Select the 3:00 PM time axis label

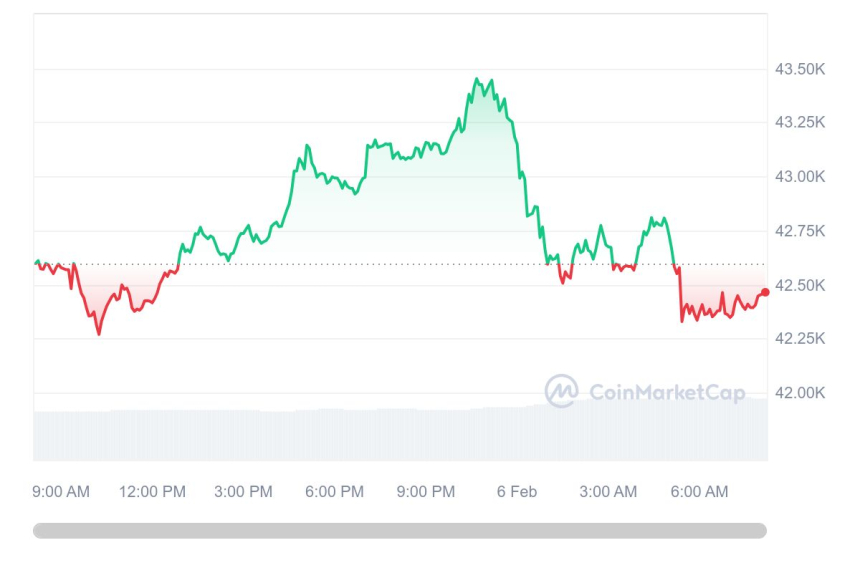pyautogui.click(x=243, y=492)
